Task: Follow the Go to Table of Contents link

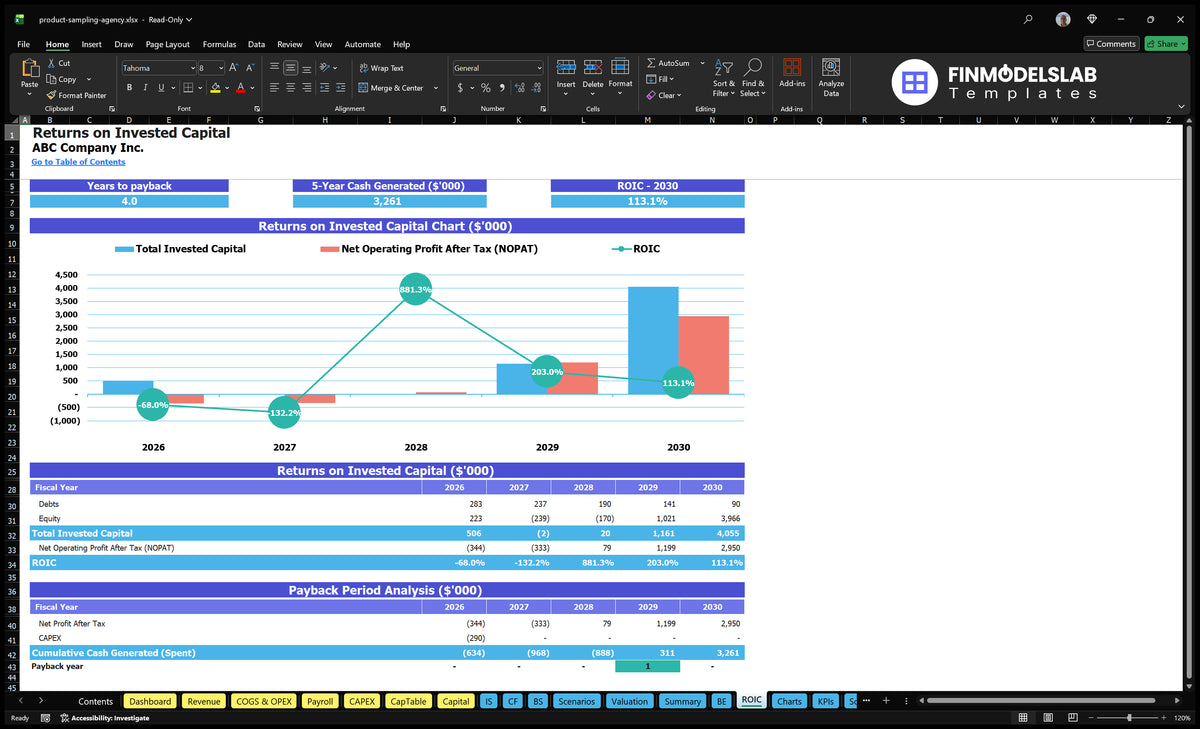Action: point(78,162)
